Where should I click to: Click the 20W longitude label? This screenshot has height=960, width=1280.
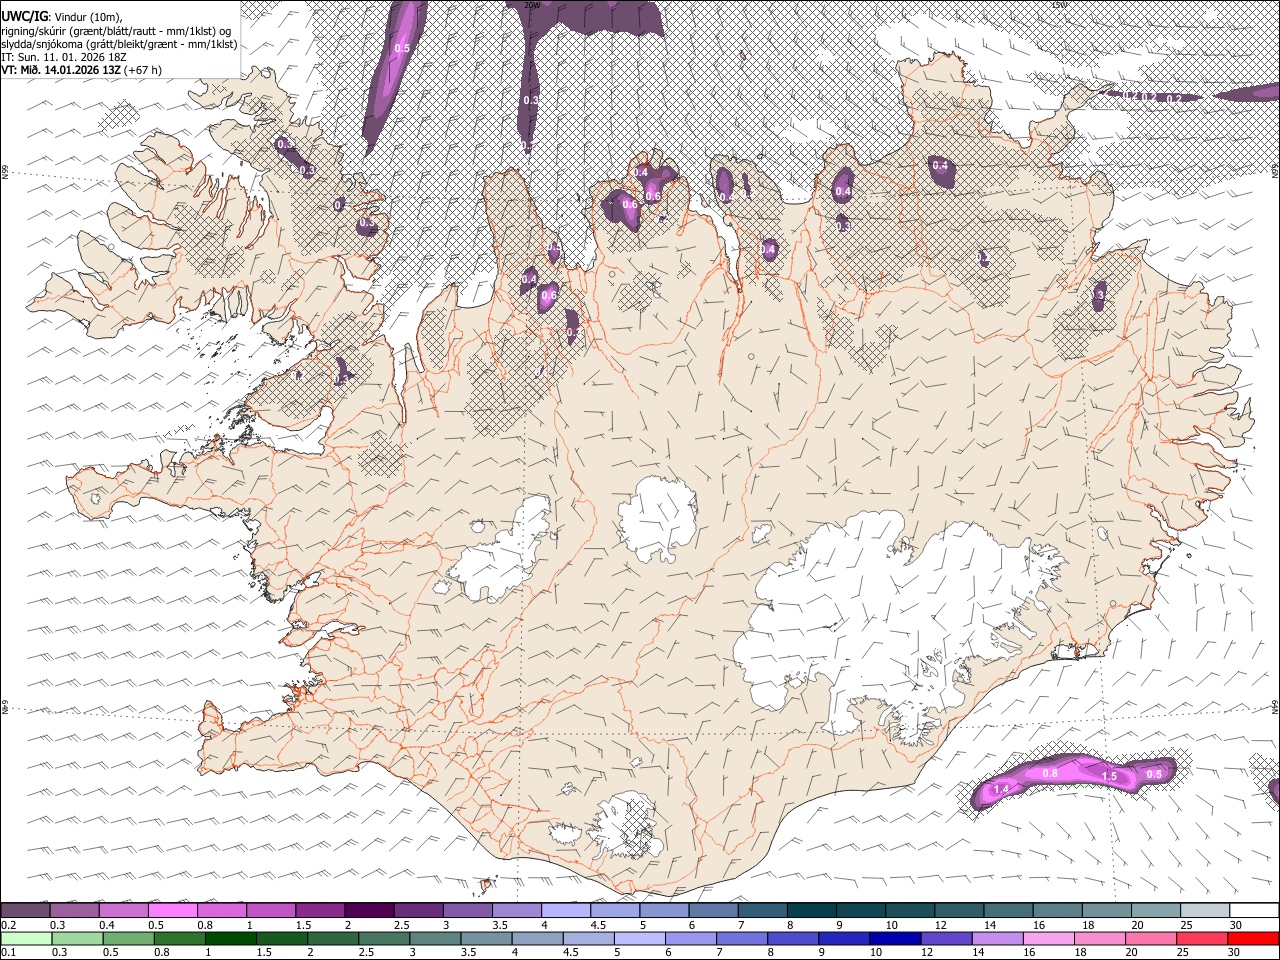(x=532, y=5)
